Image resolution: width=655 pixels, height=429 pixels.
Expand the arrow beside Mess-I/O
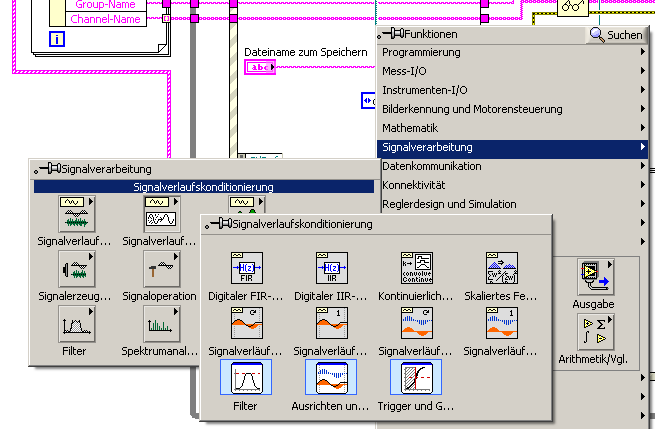[x=642, y=71]
